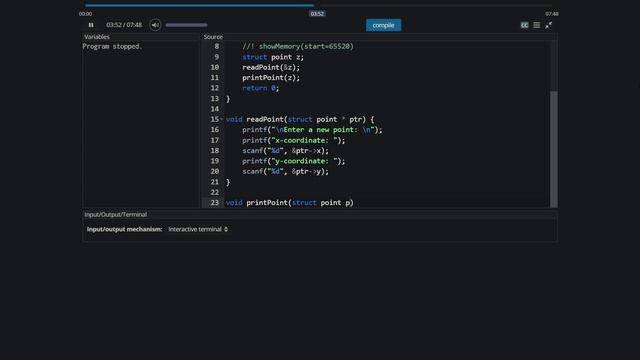Click void printPoint declaration line 23
The width and height of the screenshot is (640, 360).
click(289, 203)
